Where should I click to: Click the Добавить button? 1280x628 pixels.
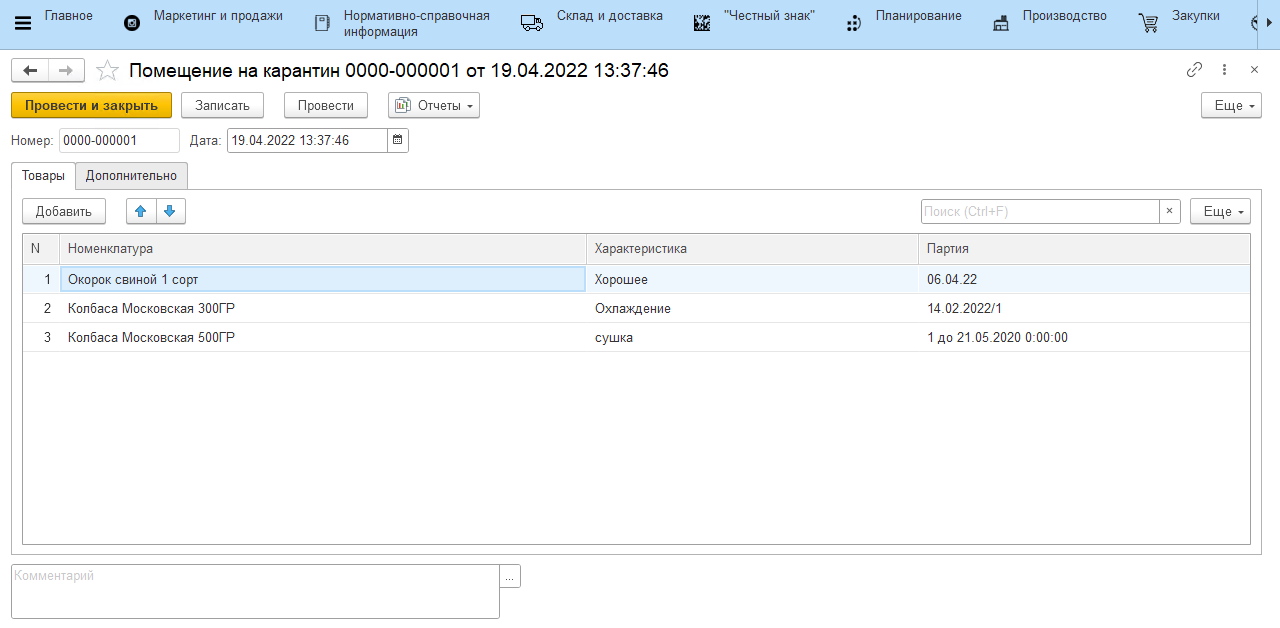coord(64,211)
